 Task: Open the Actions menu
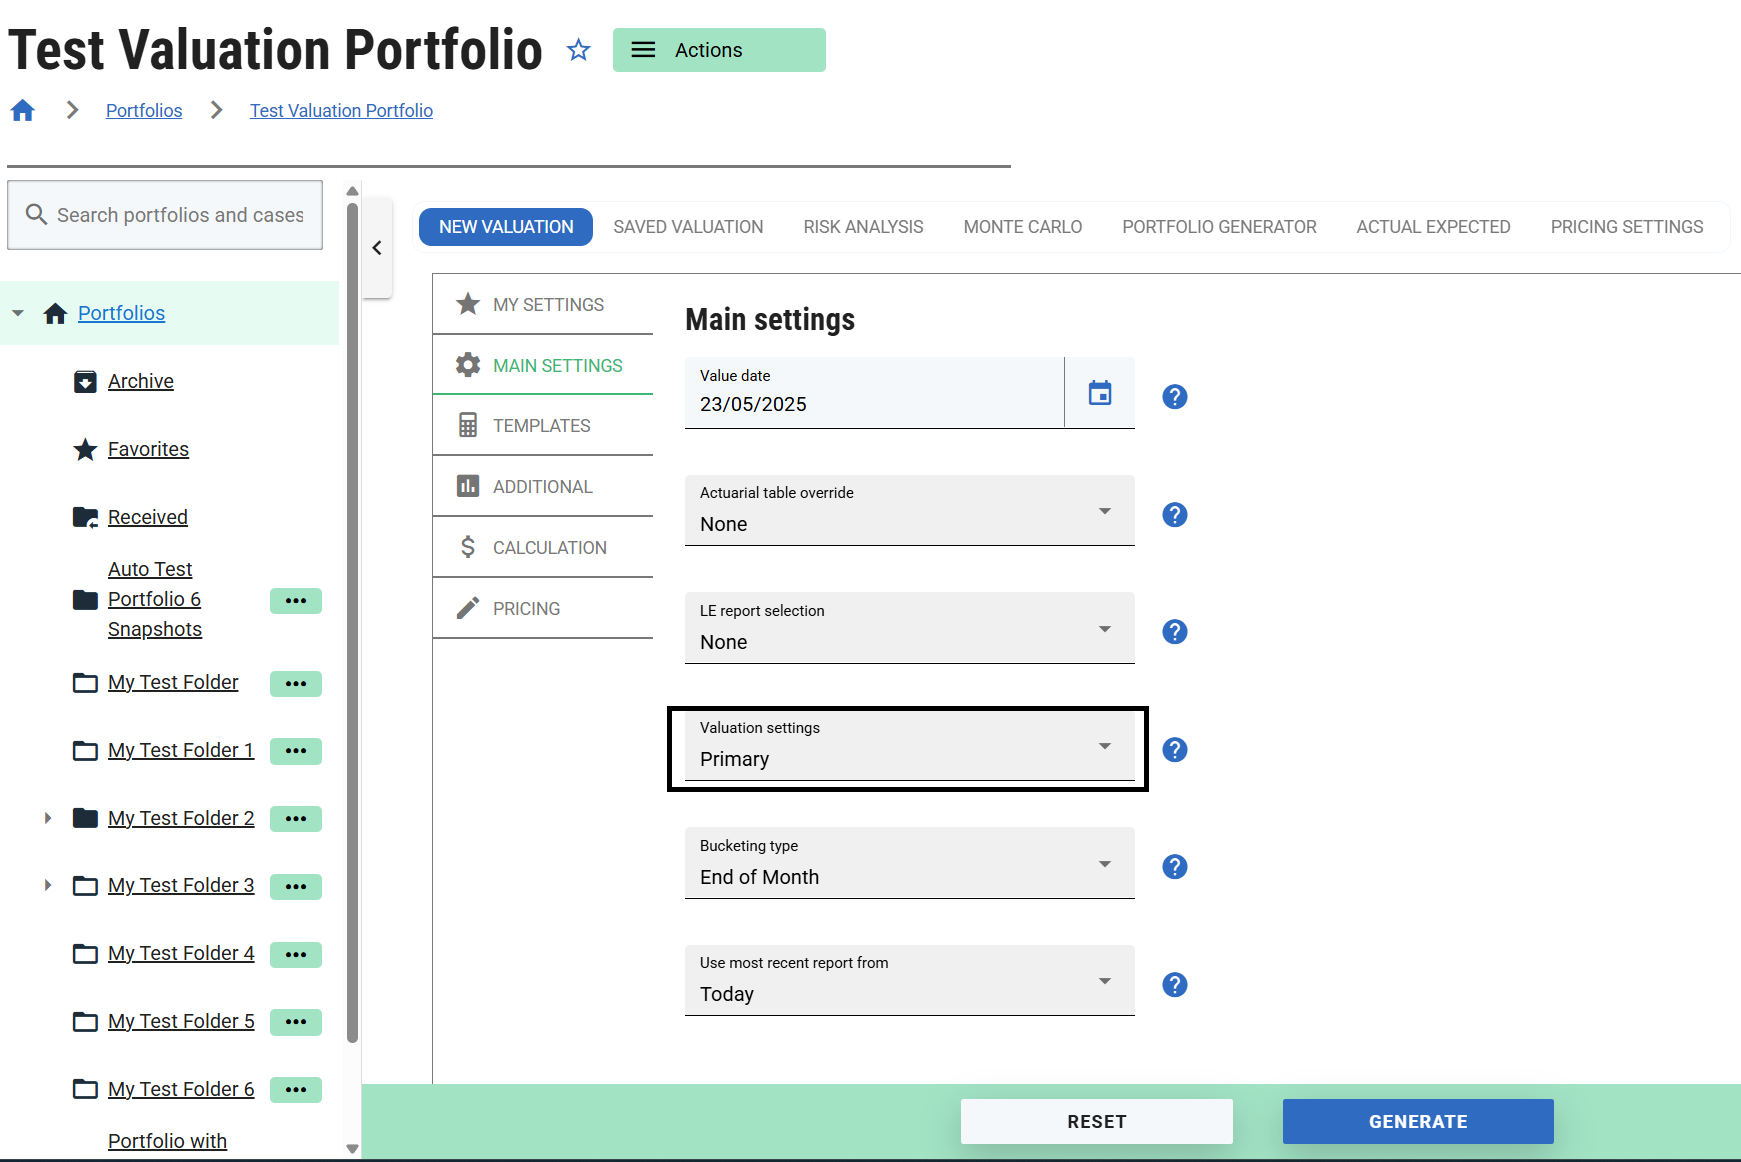(719, 50)
